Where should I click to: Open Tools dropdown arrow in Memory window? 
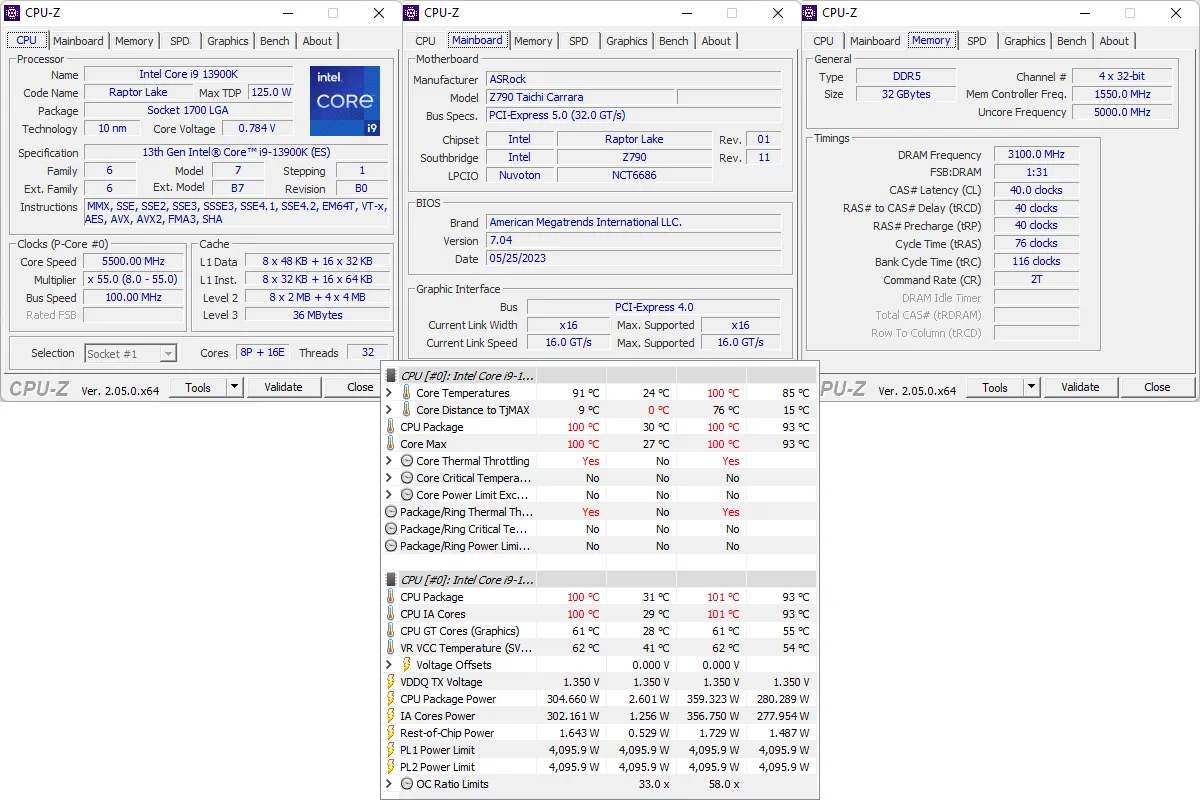pos(1031,387)
